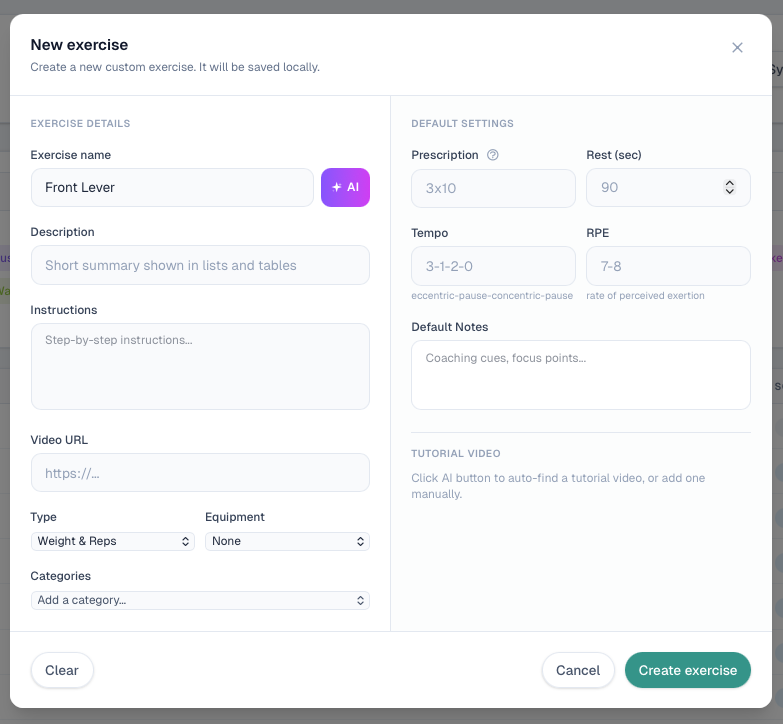The image size is (783, 724).
Task: Click the Prescription help question-mark icon
Action: click(x=492, y=155)
